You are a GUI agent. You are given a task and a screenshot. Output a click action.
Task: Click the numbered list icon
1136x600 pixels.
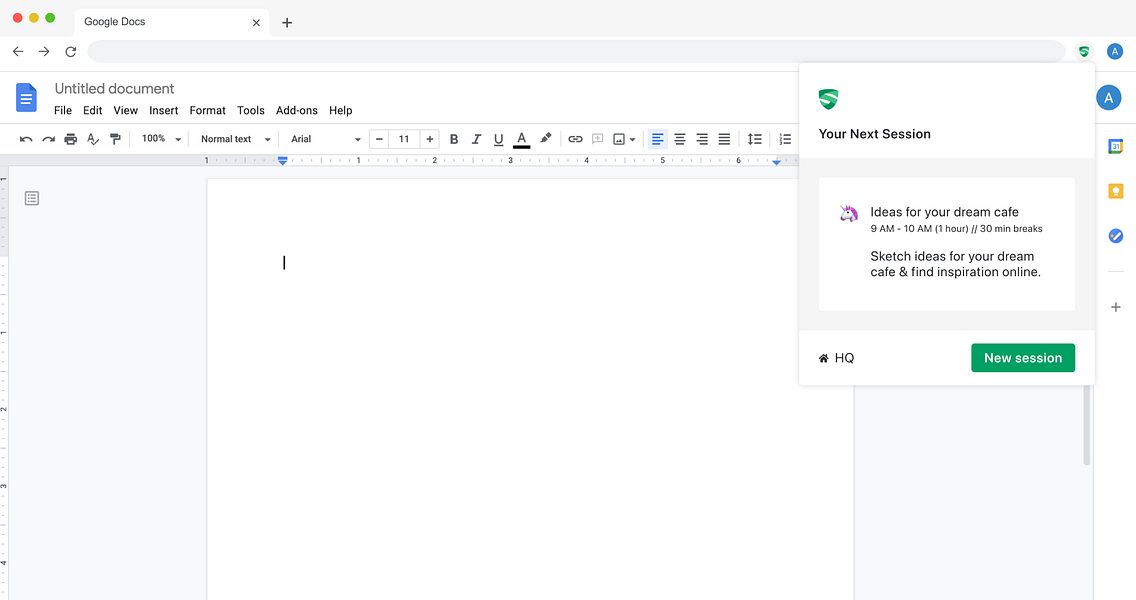coord(785,139)
